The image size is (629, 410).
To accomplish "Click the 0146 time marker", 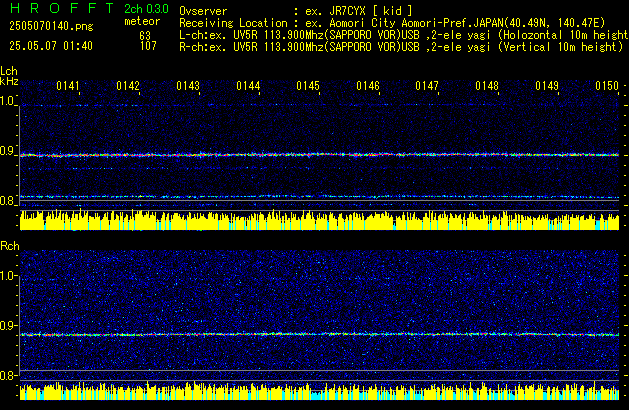I will click(368, 86).
